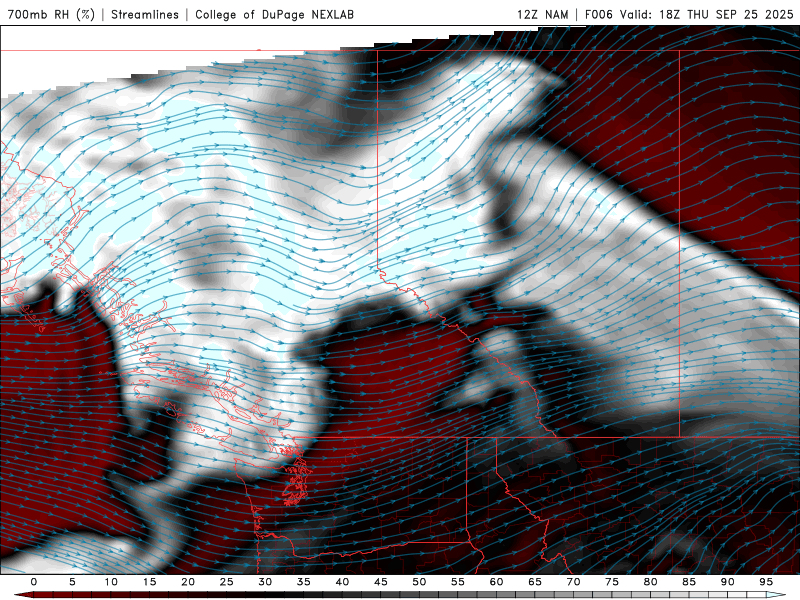
Task: Select the "12Z NAM" model run label
Action: coord(543,14)
